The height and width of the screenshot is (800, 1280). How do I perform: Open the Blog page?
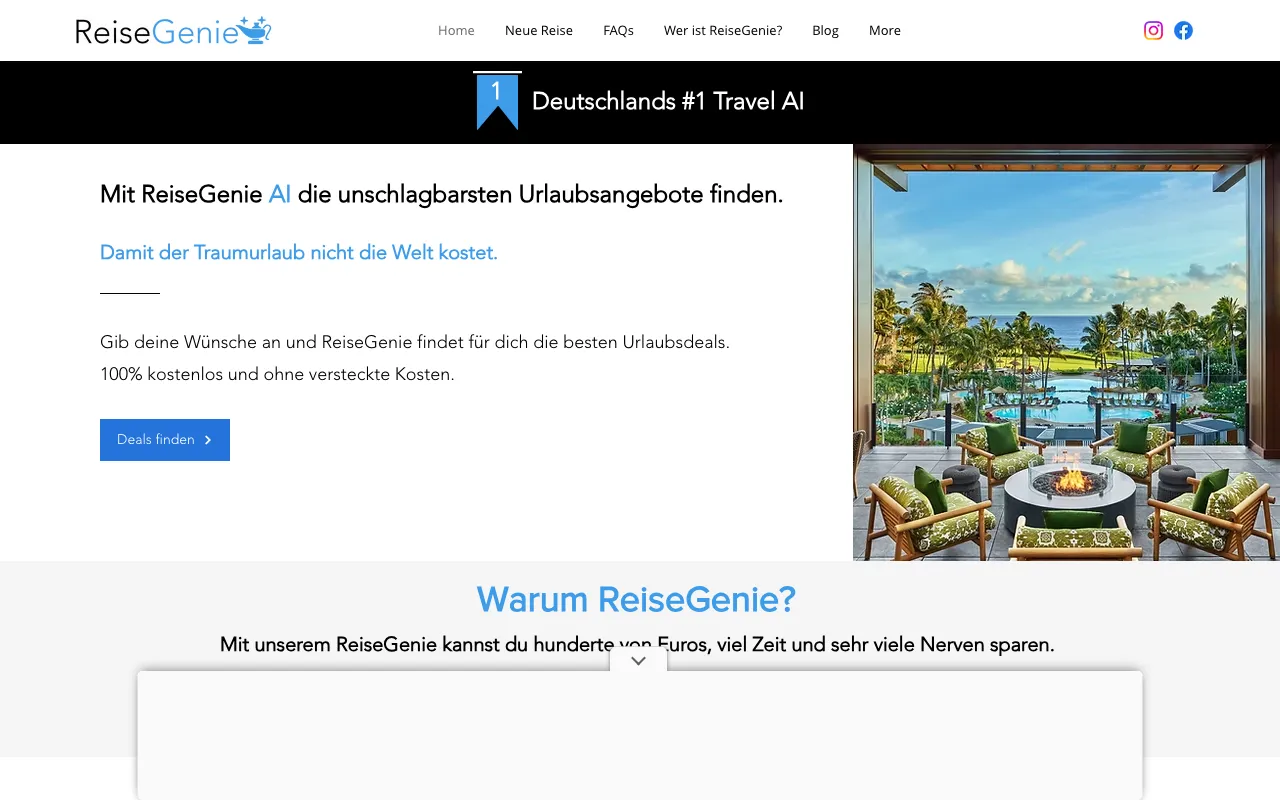click(x=825, y=30)
